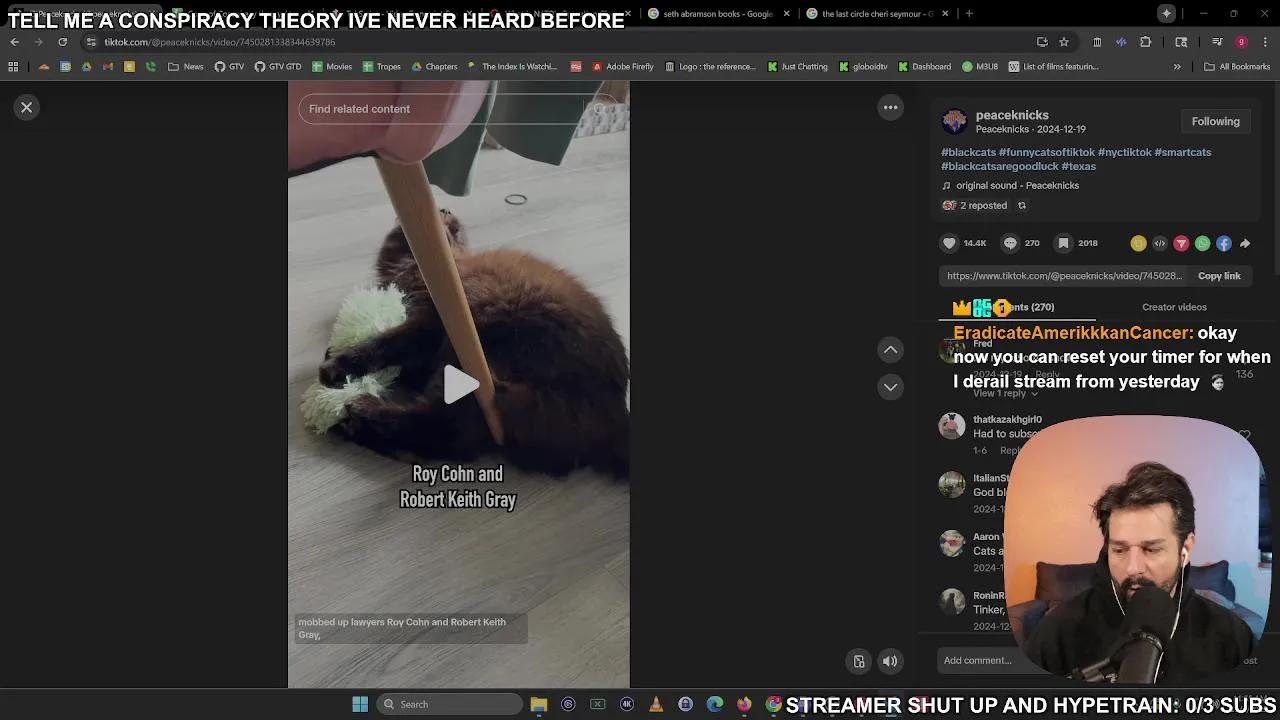Open a new browser tab
This screenshot has height=720, width=1280.
click(x=969, y=14)
